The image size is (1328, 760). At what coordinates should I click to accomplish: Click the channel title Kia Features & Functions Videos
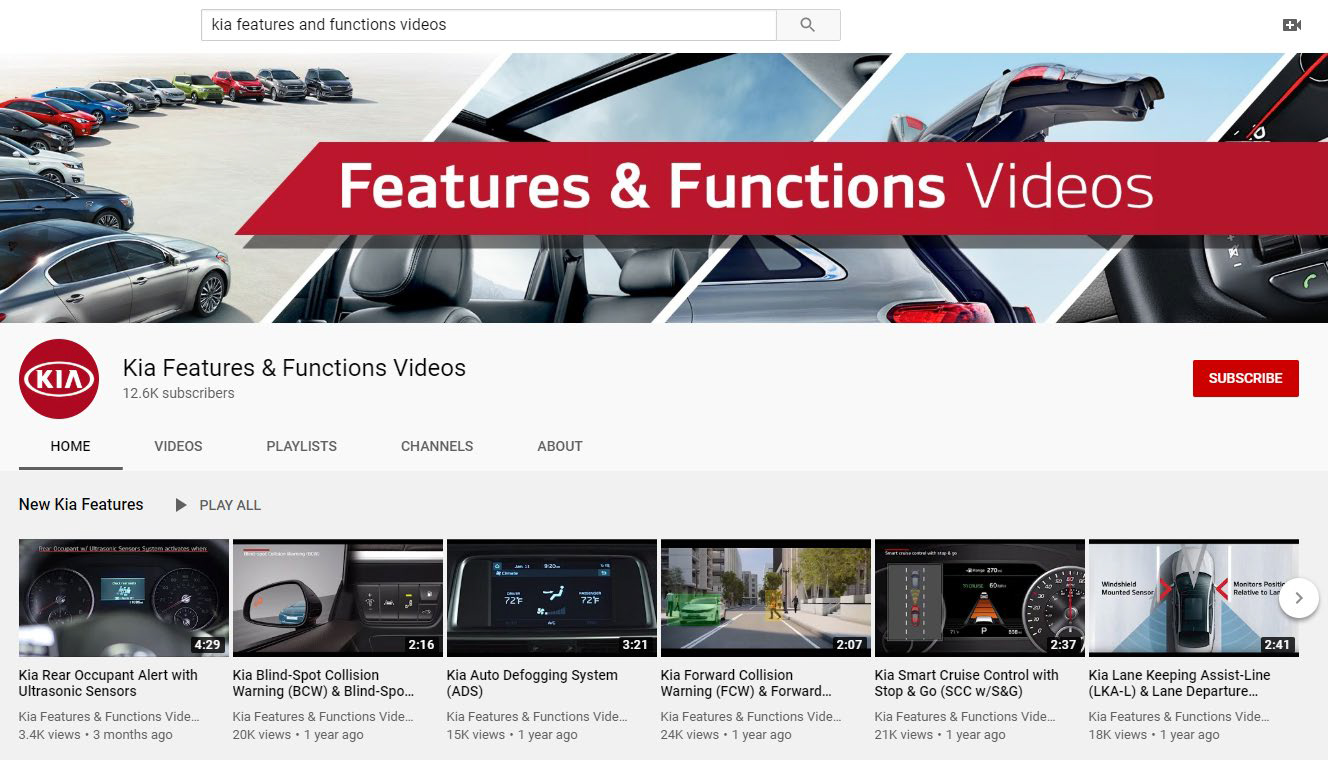coord(294,368)
